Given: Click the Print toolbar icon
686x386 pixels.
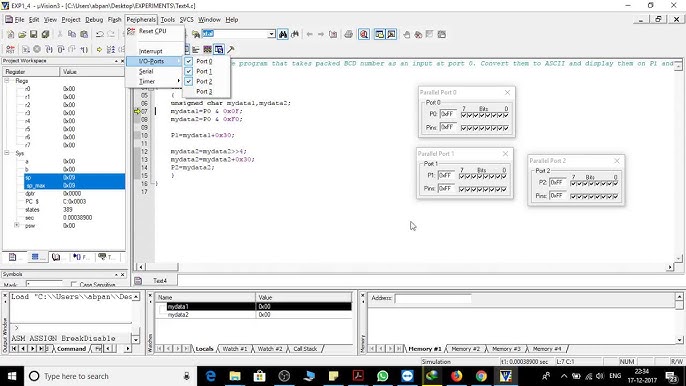Looking at the screenshot, I should 348,34.
